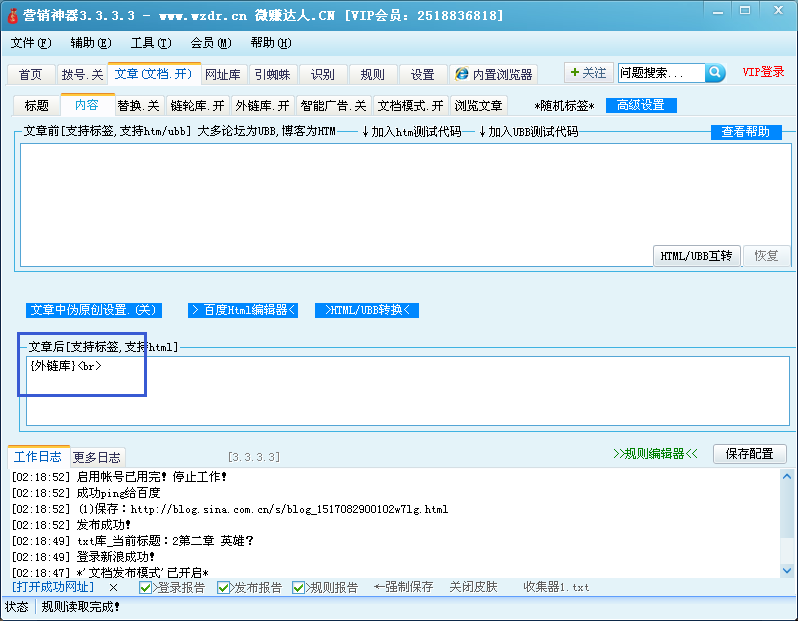
Task: Toggle the 登录报告 checkbox
Action: point(146,588)
